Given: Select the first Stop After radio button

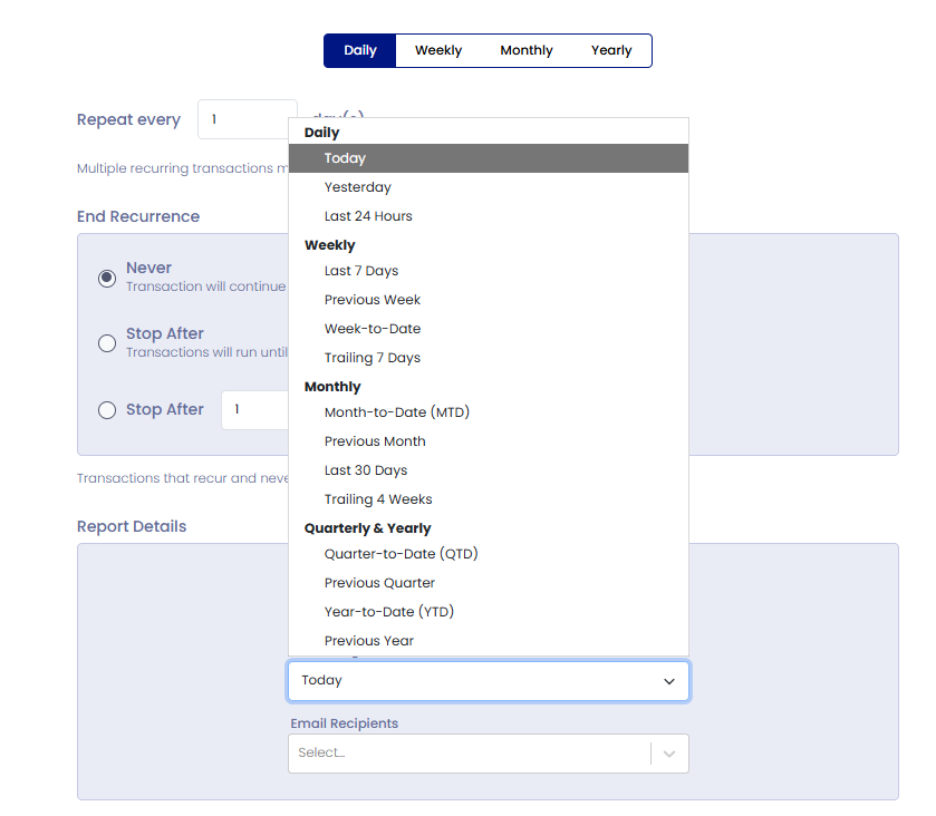Looking at the screenshot, I should 107,344.
